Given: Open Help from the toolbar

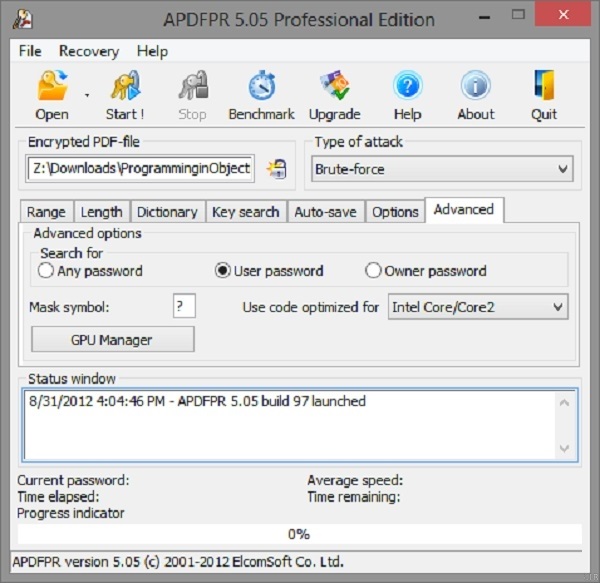Looking at the screenshot, I should pos(407,87).
